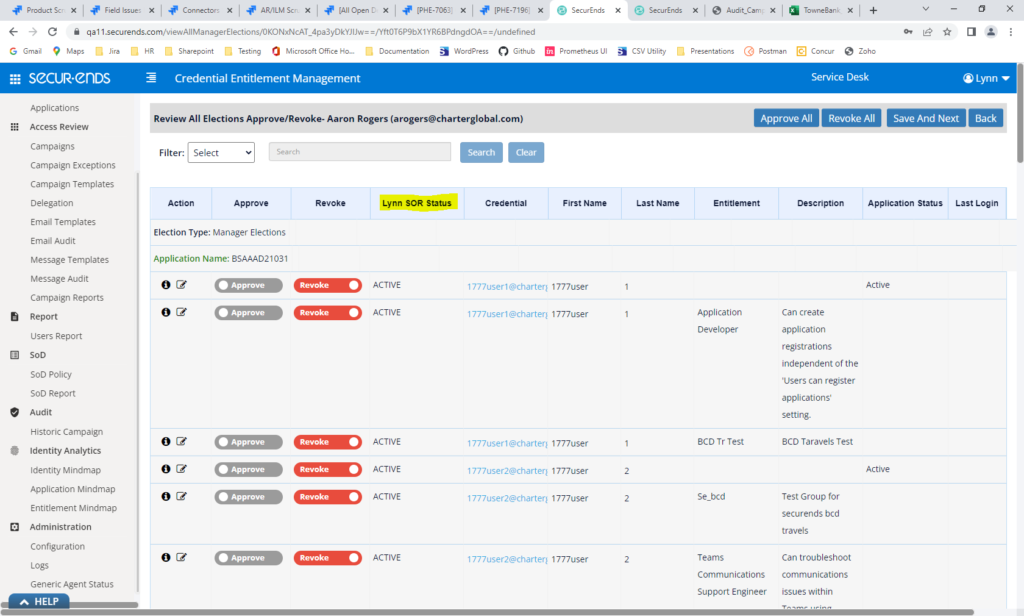Click edit icon in Se_bcd row

[x=182, y=496]
